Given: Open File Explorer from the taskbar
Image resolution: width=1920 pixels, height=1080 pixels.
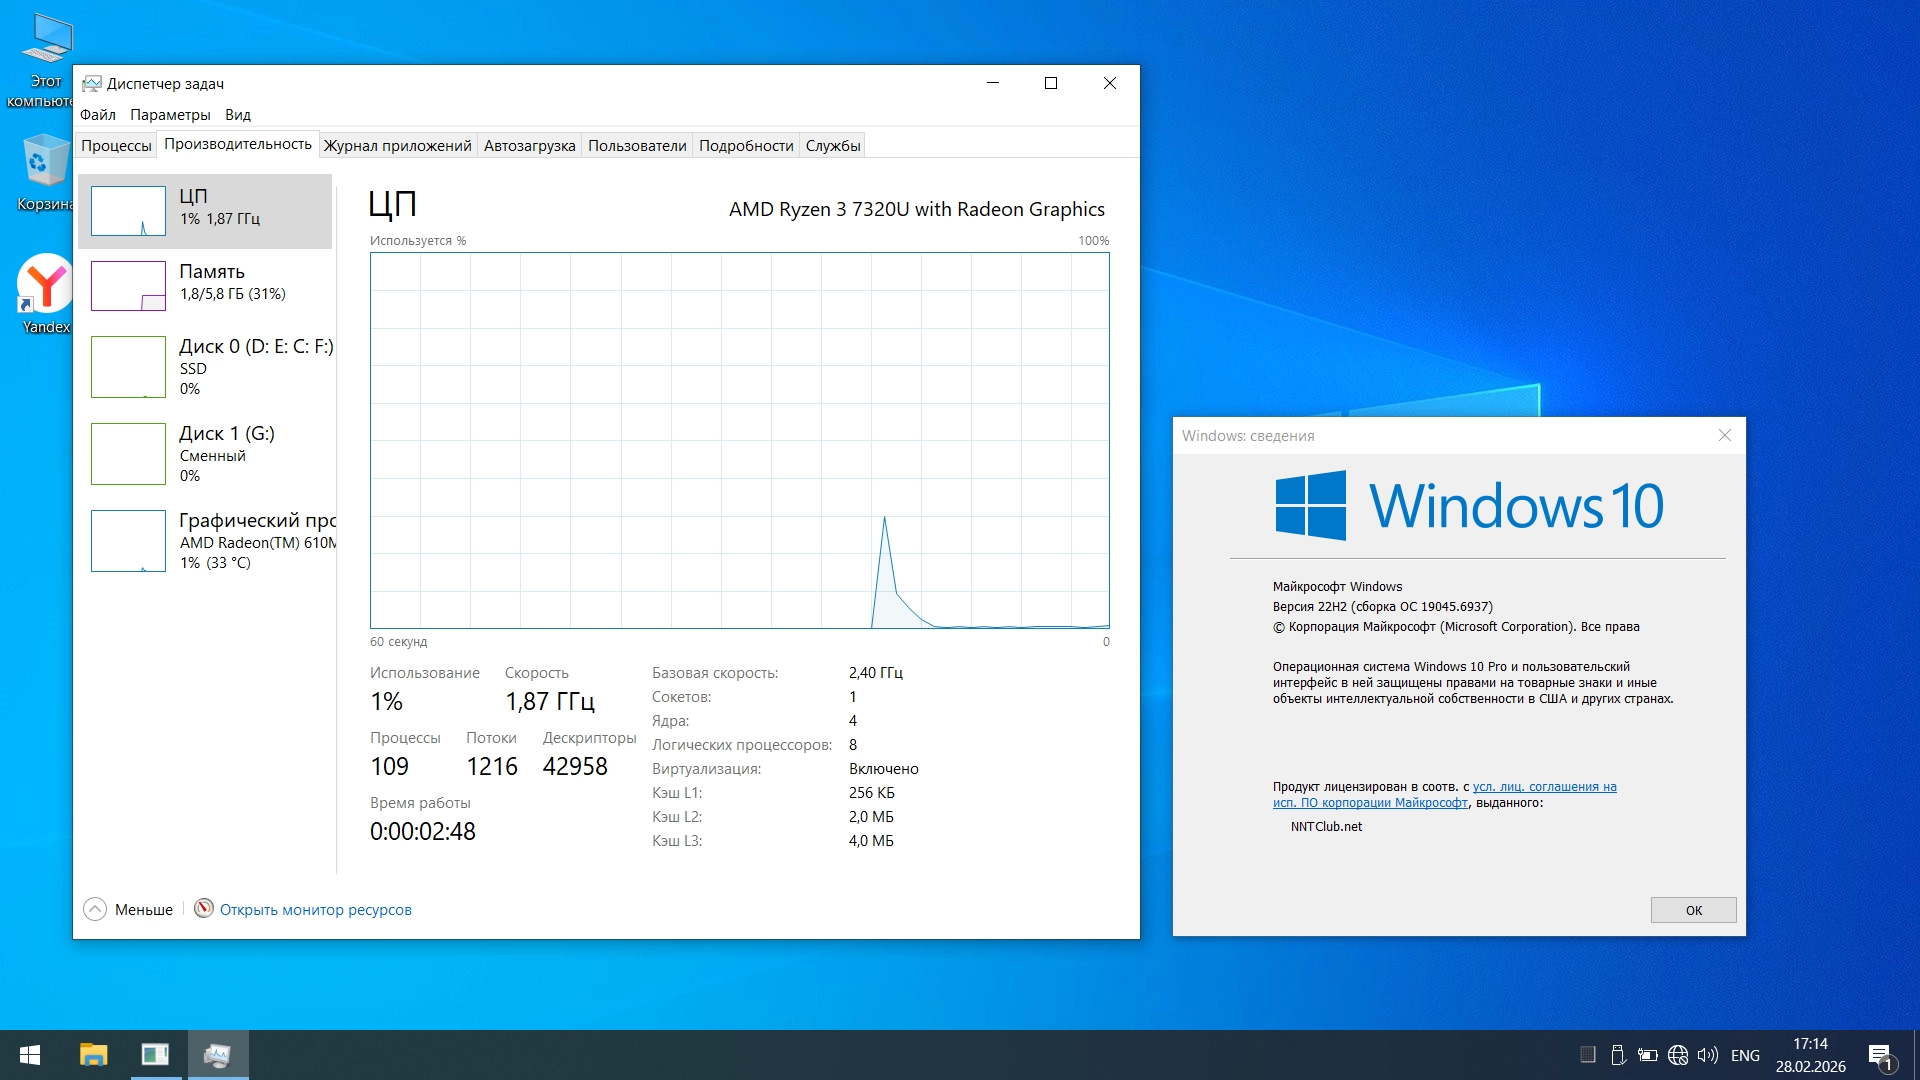Looking at the screenshot, I should click(93, 1055).
